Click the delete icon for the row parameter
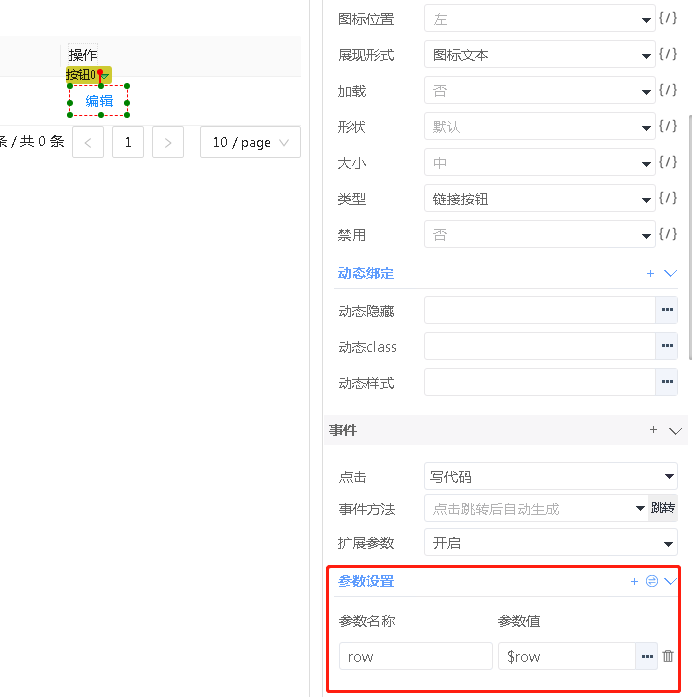Viewport: 692px width, 697px height. coord(668,656)
